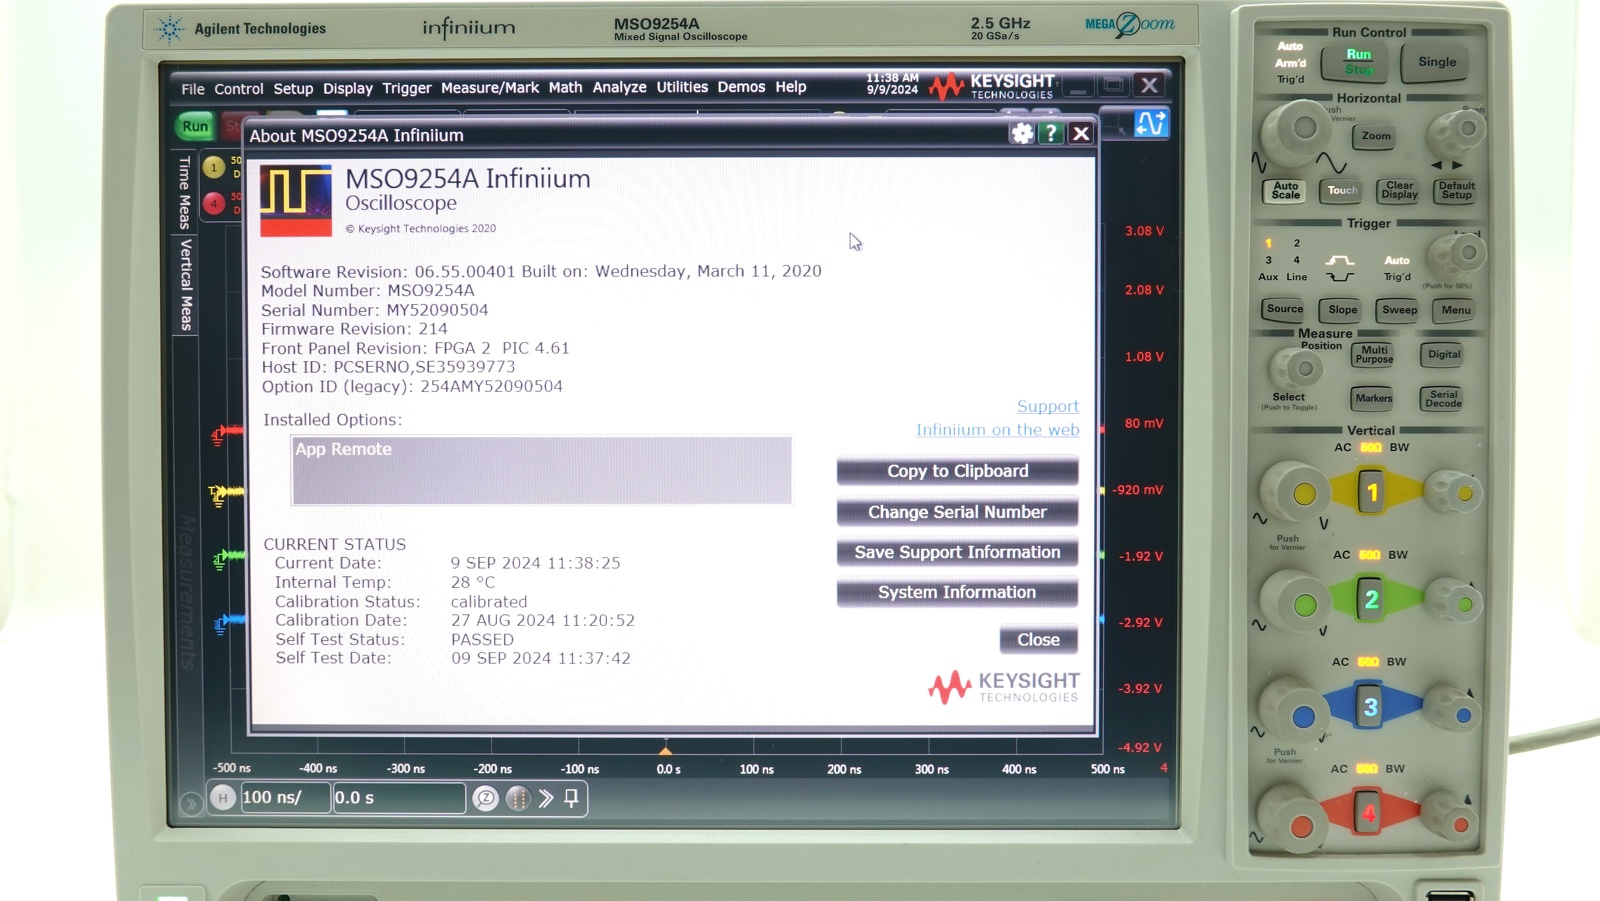Open the Infiniium on the web link

[998, 430]
